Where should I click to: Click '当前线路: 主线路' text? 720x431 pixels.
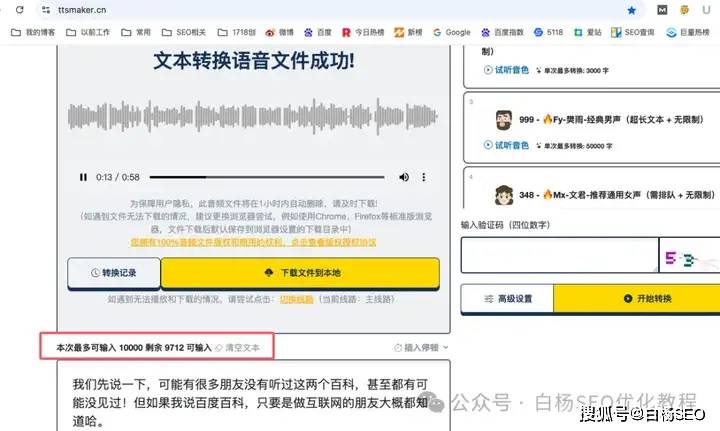pos(357,299)
